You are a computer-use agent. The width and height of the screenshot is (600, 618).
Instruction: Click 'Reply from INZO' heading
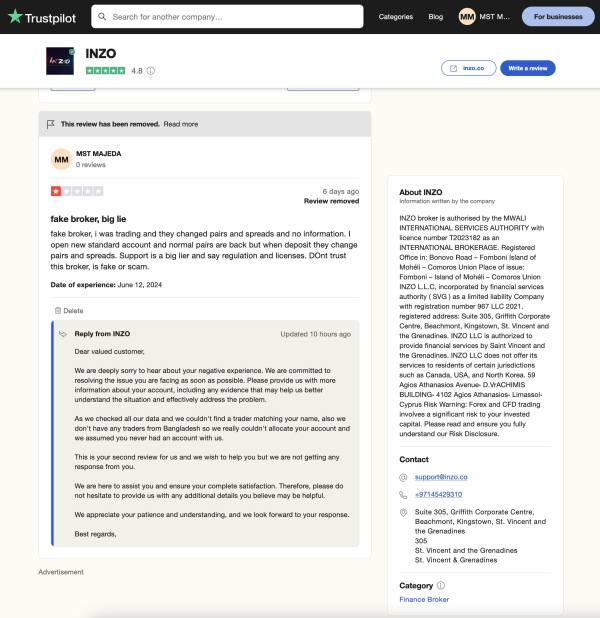102,334
